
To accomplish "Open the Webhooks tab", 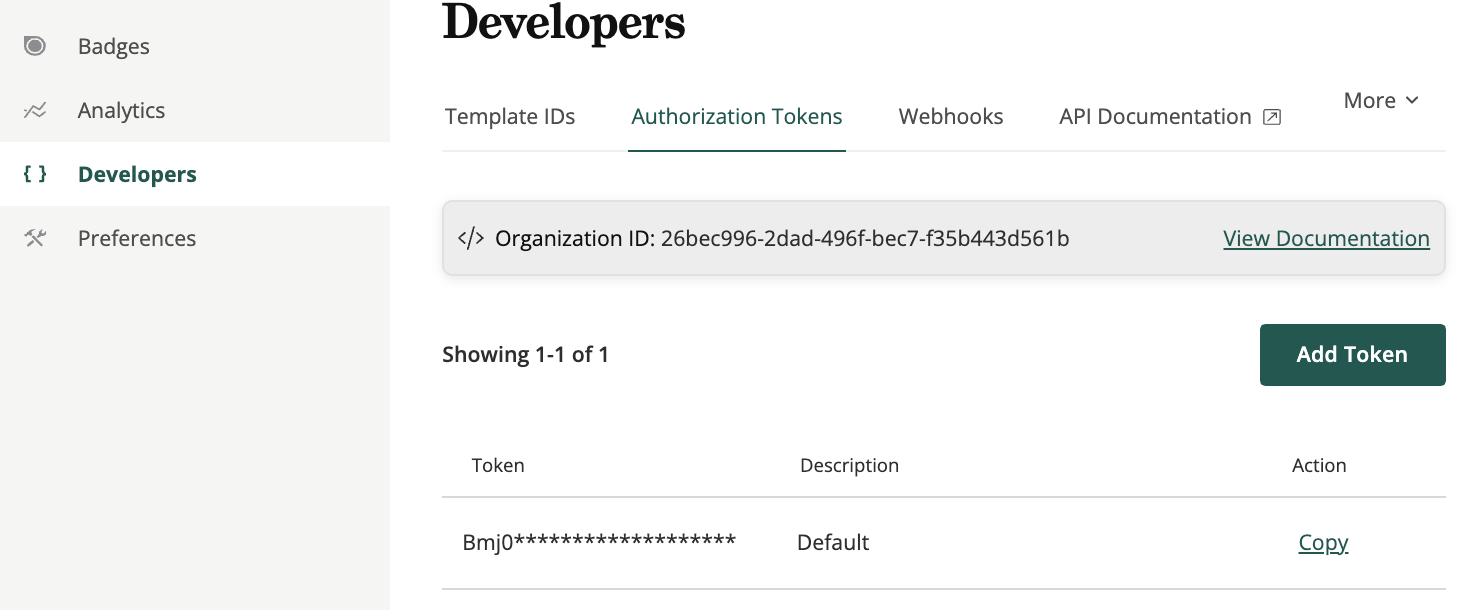I will click(951, 117).
